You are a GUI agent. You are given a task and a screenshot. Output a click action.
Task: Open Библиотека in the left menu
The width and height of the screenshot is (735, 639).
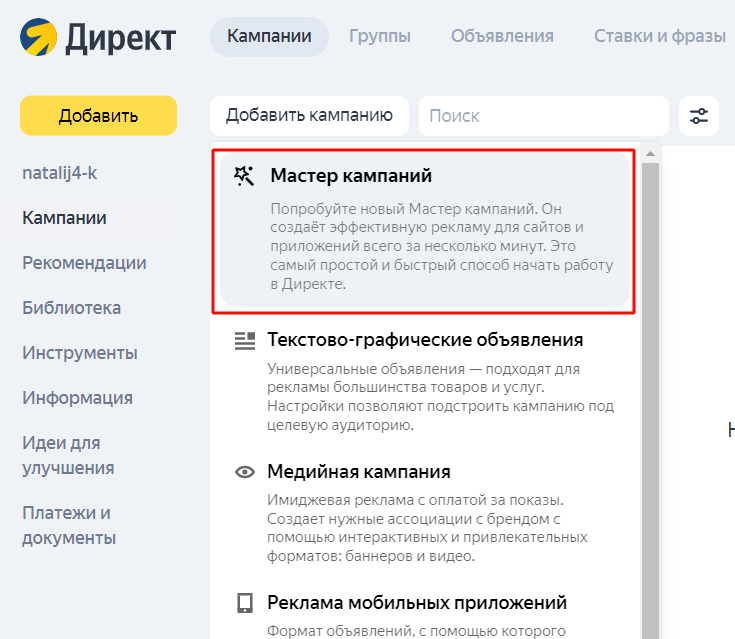click(x=71, y=308)
